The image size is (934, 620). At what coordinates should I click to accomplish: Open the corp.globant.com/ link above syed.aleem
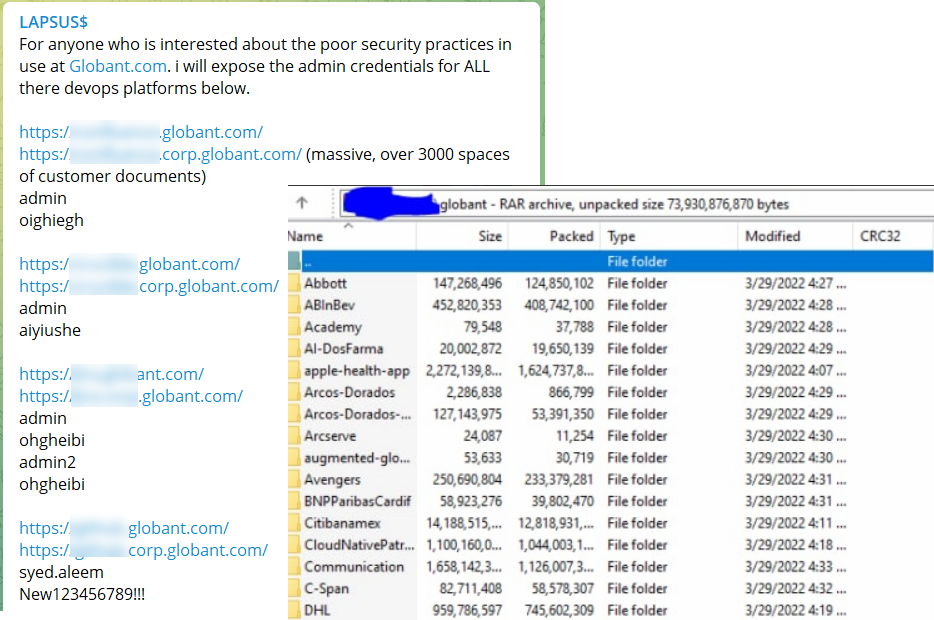coord(144,550)
